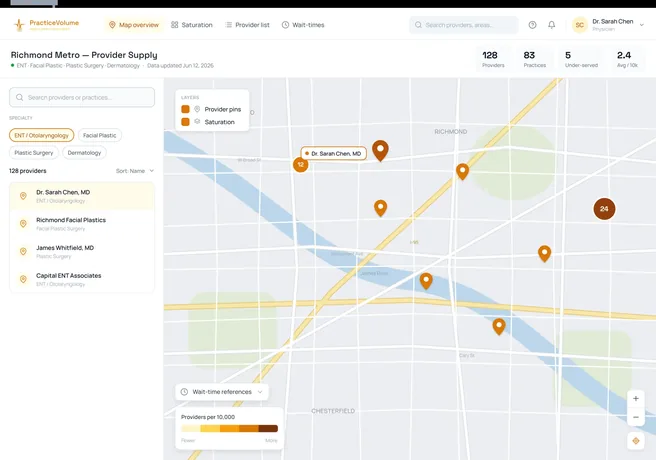This screenshot has height=460, width=656.
Task: Click the SC user avatar
Action: point(579,25)
